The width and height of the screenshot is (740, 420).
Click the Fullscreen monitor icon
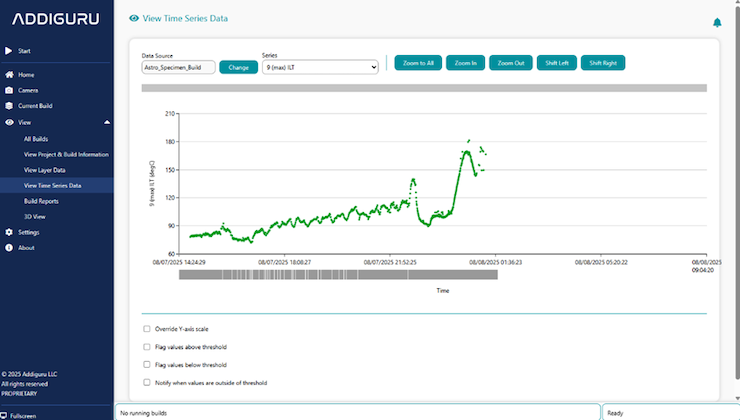click(x=6, y=414)
